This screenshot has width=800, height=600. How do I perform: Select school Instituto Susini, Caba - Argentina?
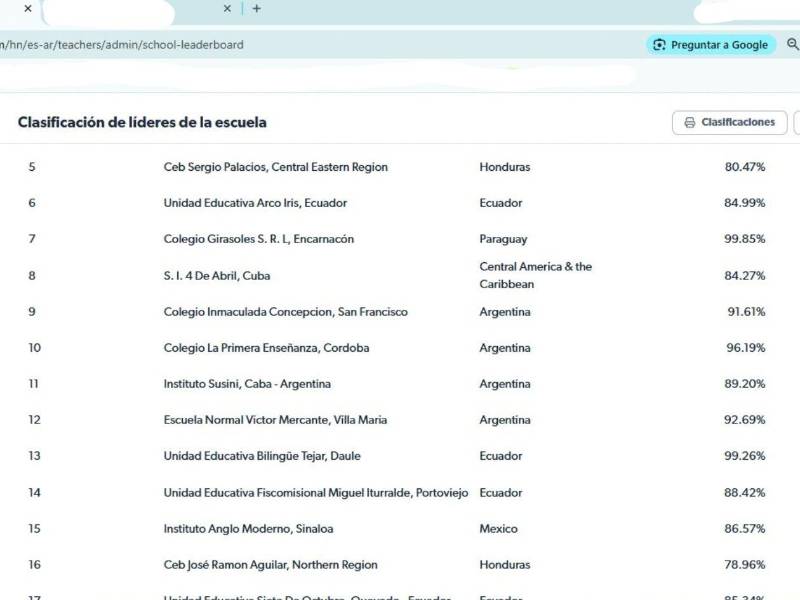(x=247, y=384)
